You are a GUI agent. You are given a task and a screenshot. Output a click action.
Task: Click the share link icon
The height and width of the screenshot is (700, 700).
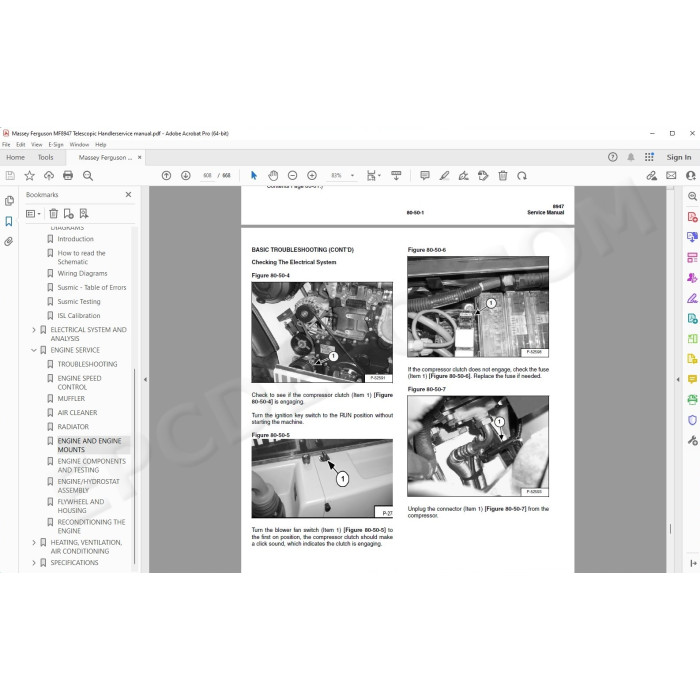coord(651,175)
